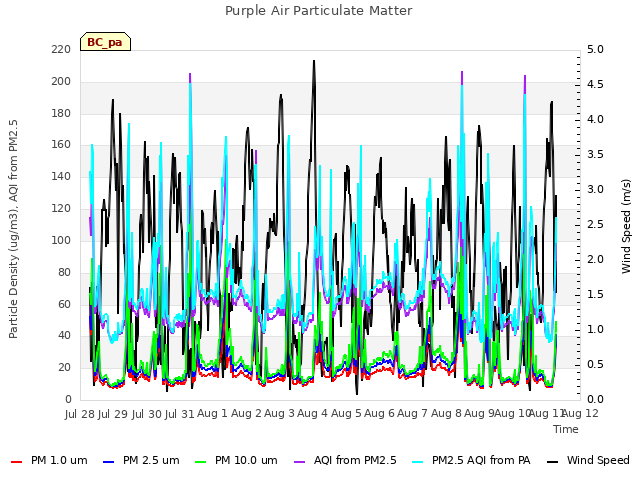
Task: Click the Aug 4 x-axis tick label
Action: click(x=313, y=413)
